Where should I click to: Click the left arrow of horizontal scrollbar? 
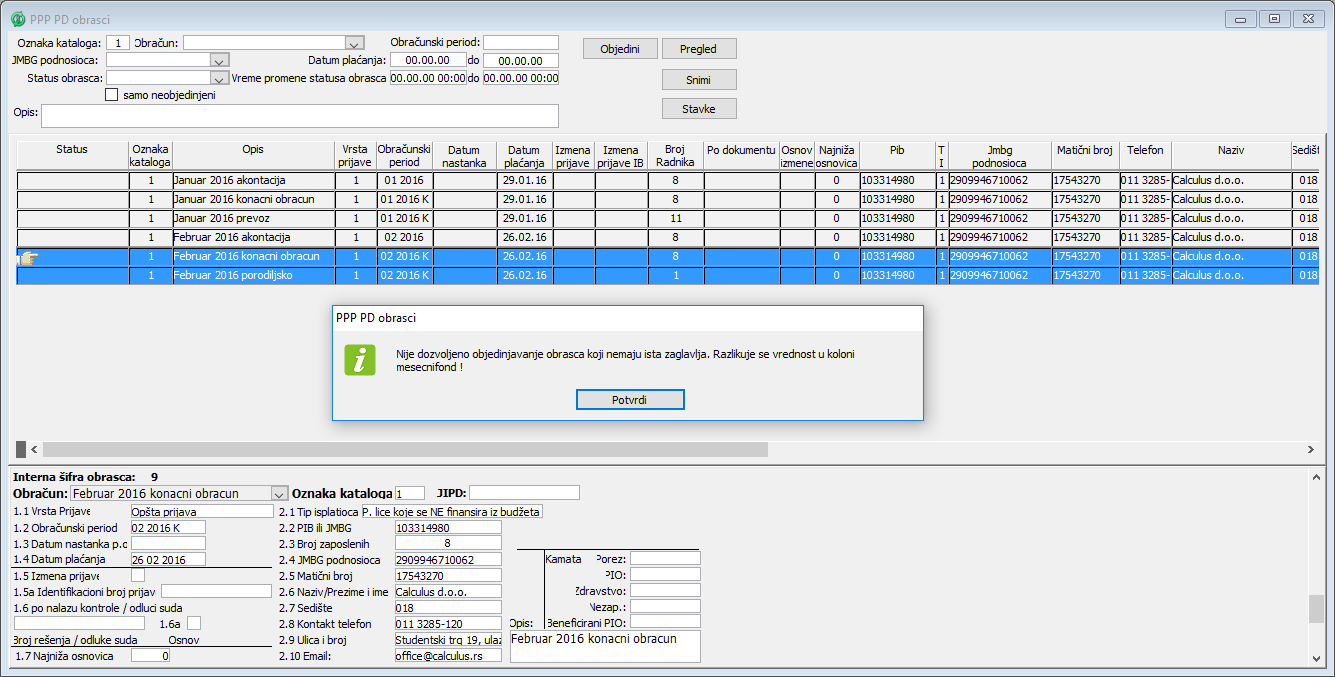(33, 450)
